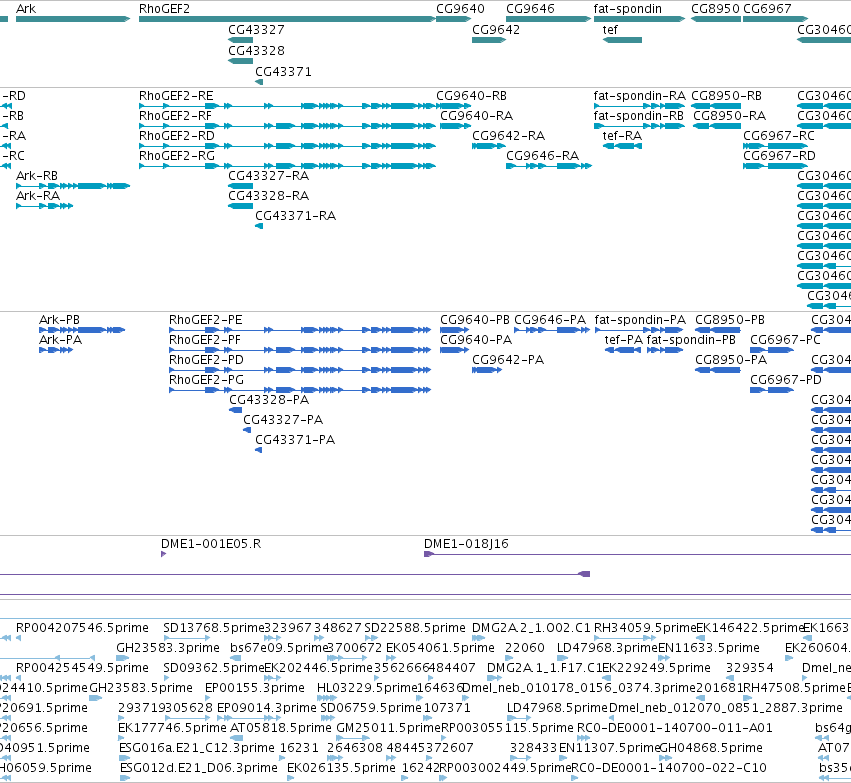Screen dimensions: 851x783
Task: Select gene CG43328
Action: coord(240,61)
